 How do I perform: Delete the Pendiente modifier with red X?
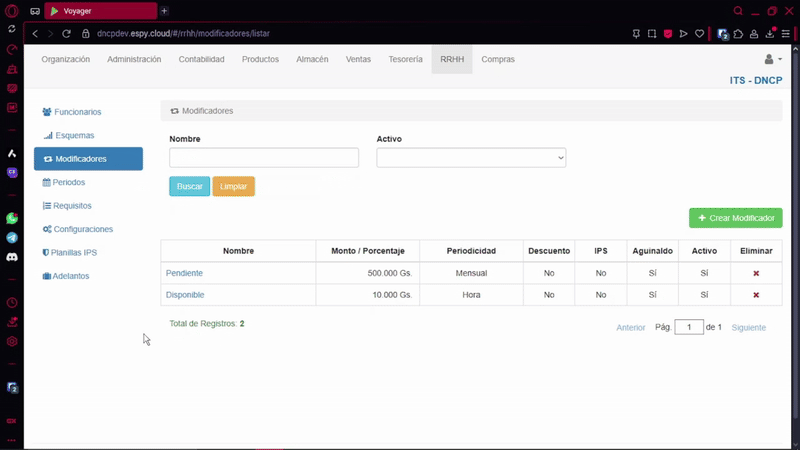756,273
